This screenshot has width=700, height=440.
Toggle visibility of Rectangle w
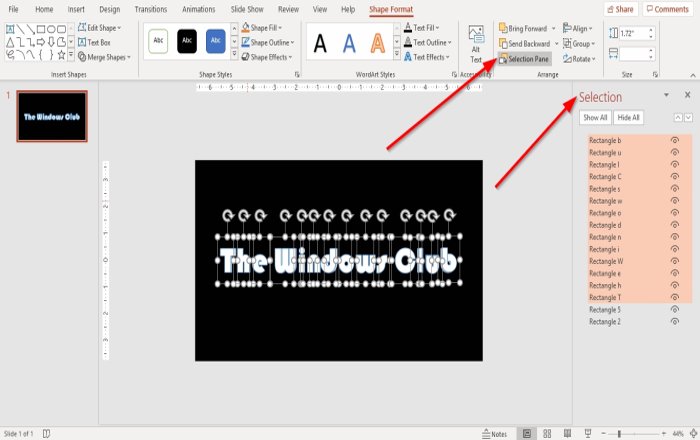pos(675,200)
